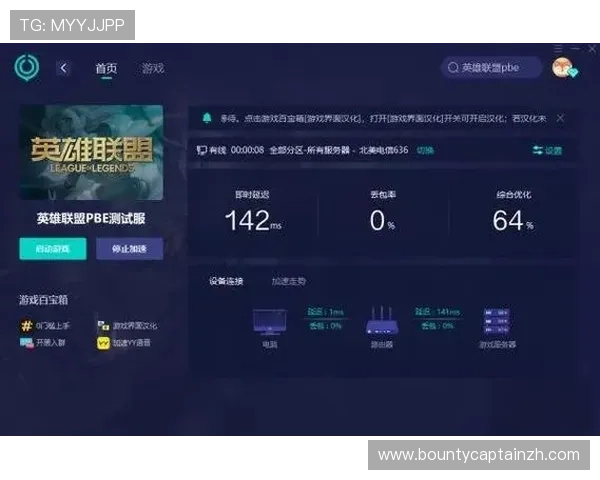This screenshot has width=600, height=480.
Task: Click the 00:00:08 elapsed timer
Action: (247, 150)
